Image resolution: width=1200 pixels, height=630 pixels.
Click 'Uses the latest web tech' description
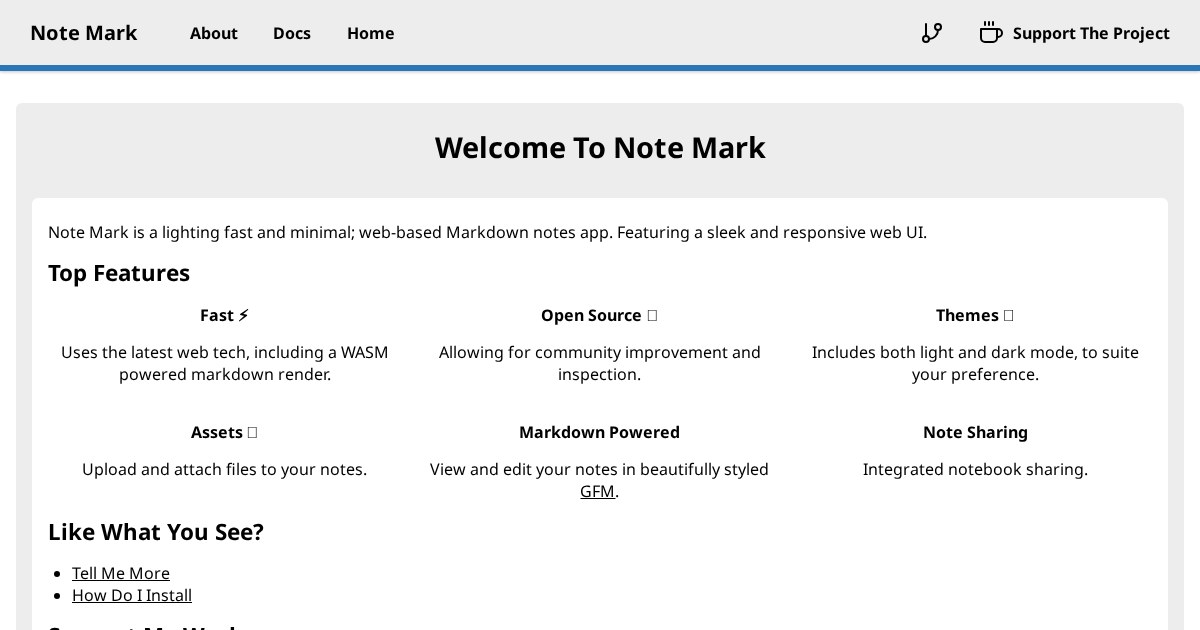click(x=225, y=363)
